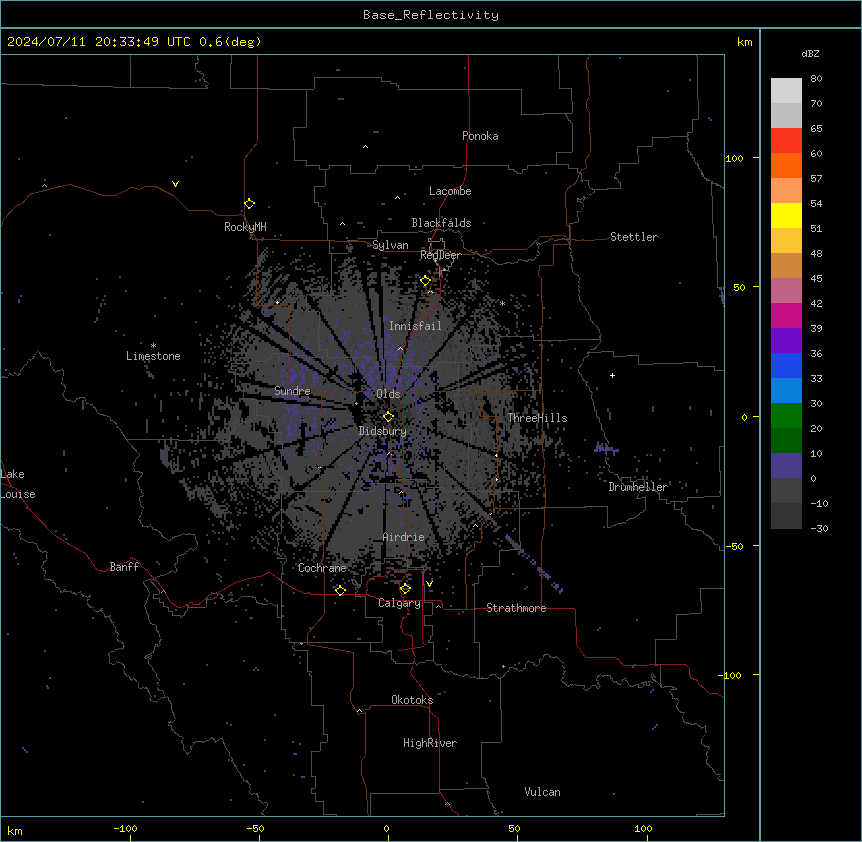The height and width of the screenshot is (842, 862).
Task: Click the km unit label beside the timestamp
Action: (x=745, y=42)
